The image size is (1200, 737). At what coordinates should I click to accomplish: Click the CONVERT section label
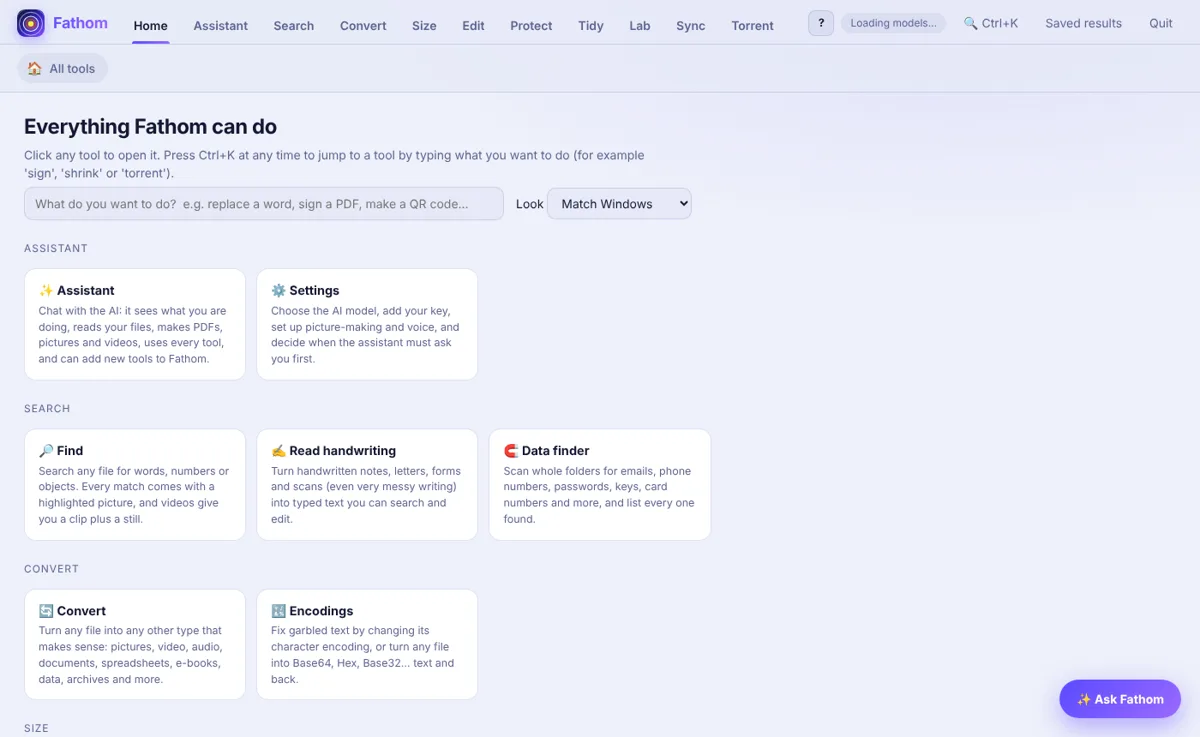point(51,569)
